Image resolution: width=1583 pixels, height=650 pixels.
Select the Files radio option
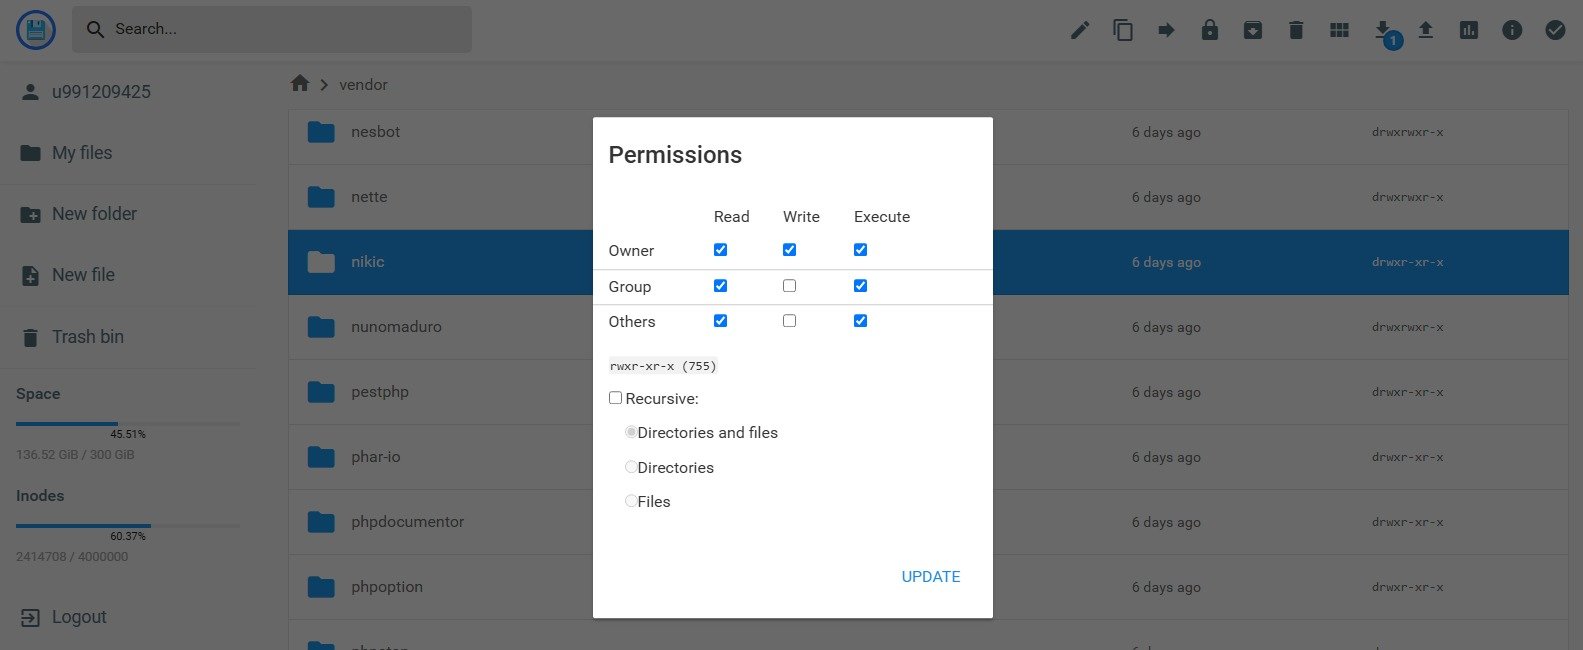coord(631,501)
